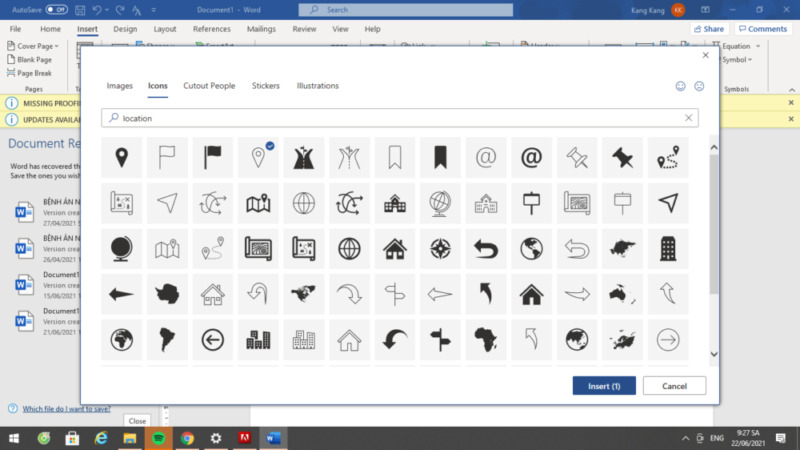
Task: Pick the filled black flag icon
Action: pyautogui.click(x=213, y=157)
